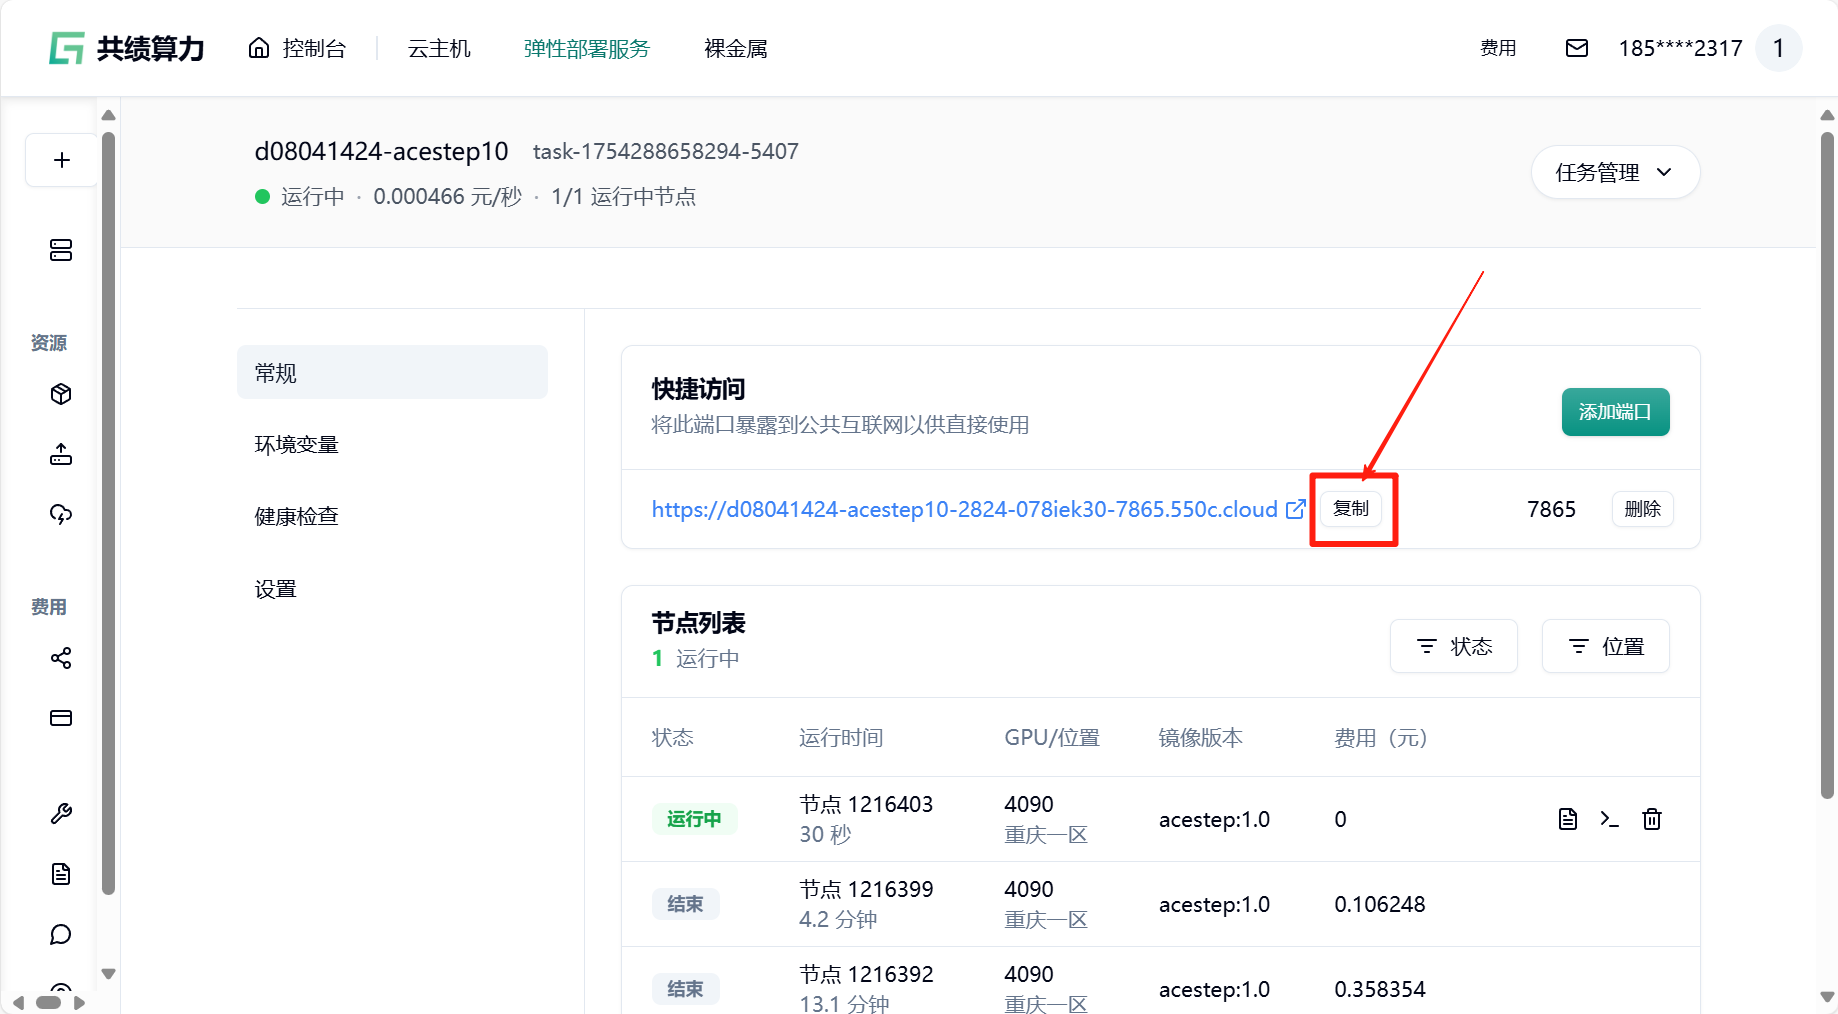
Task: Open the wrench tools sidebar icon
Action: point(61,814)
